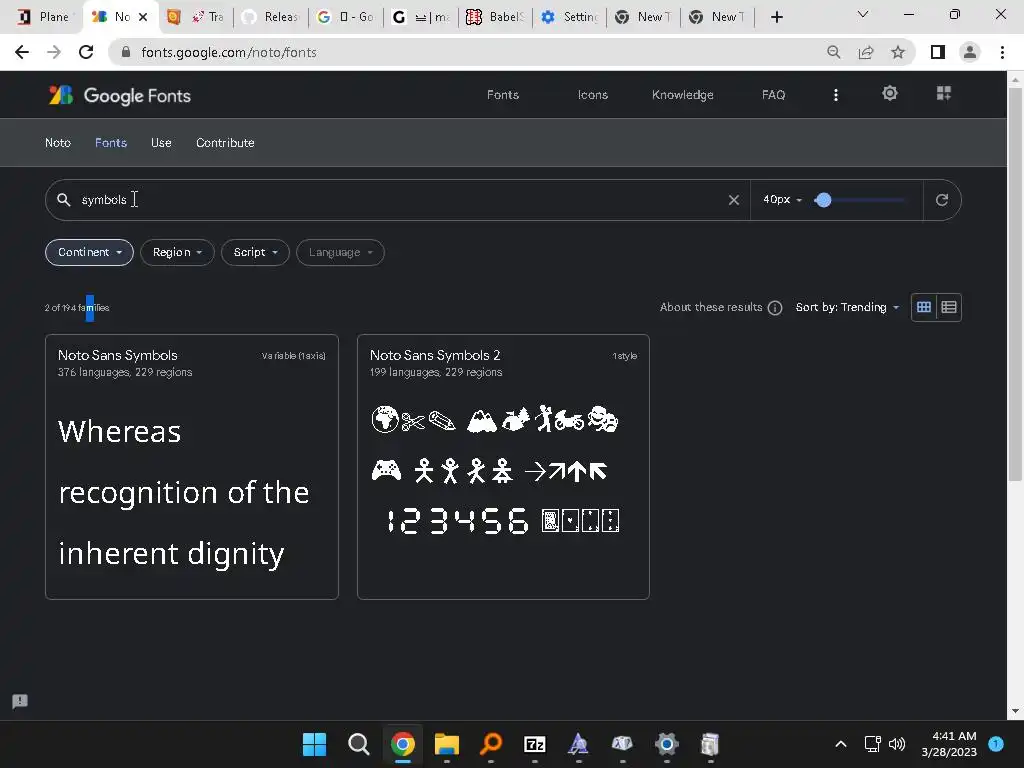Screen dimensions: 1024x768
Task: Open the Sort by Trending dropdown
Action: pyautogui.click(x=847, y=307)
